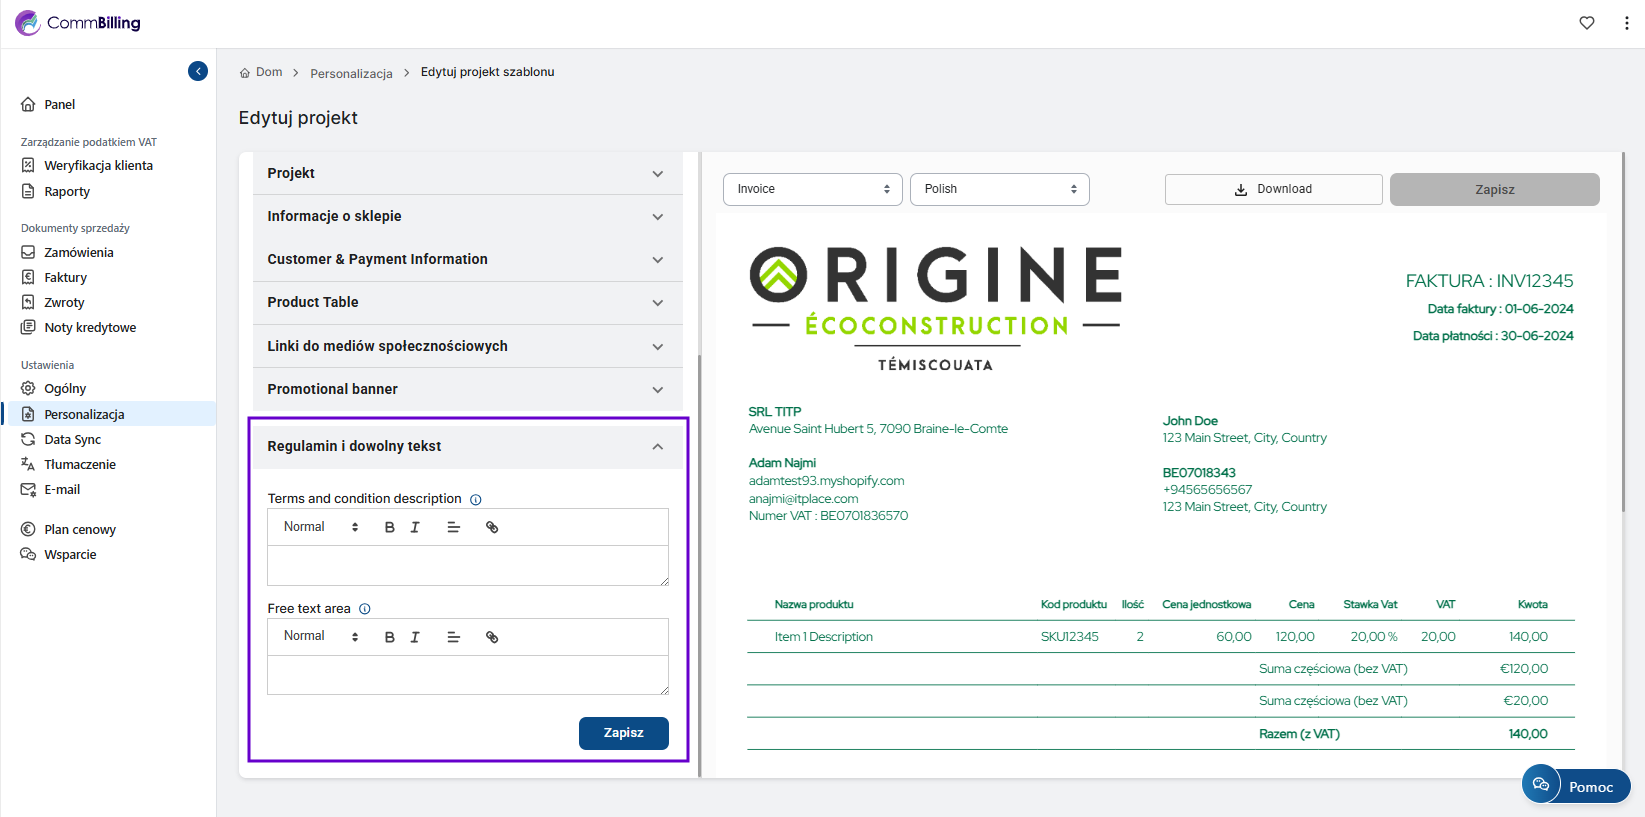Toggle bold in Terms and condition editor
This screenshot has width=1645, height=817.
coord(390,528)
